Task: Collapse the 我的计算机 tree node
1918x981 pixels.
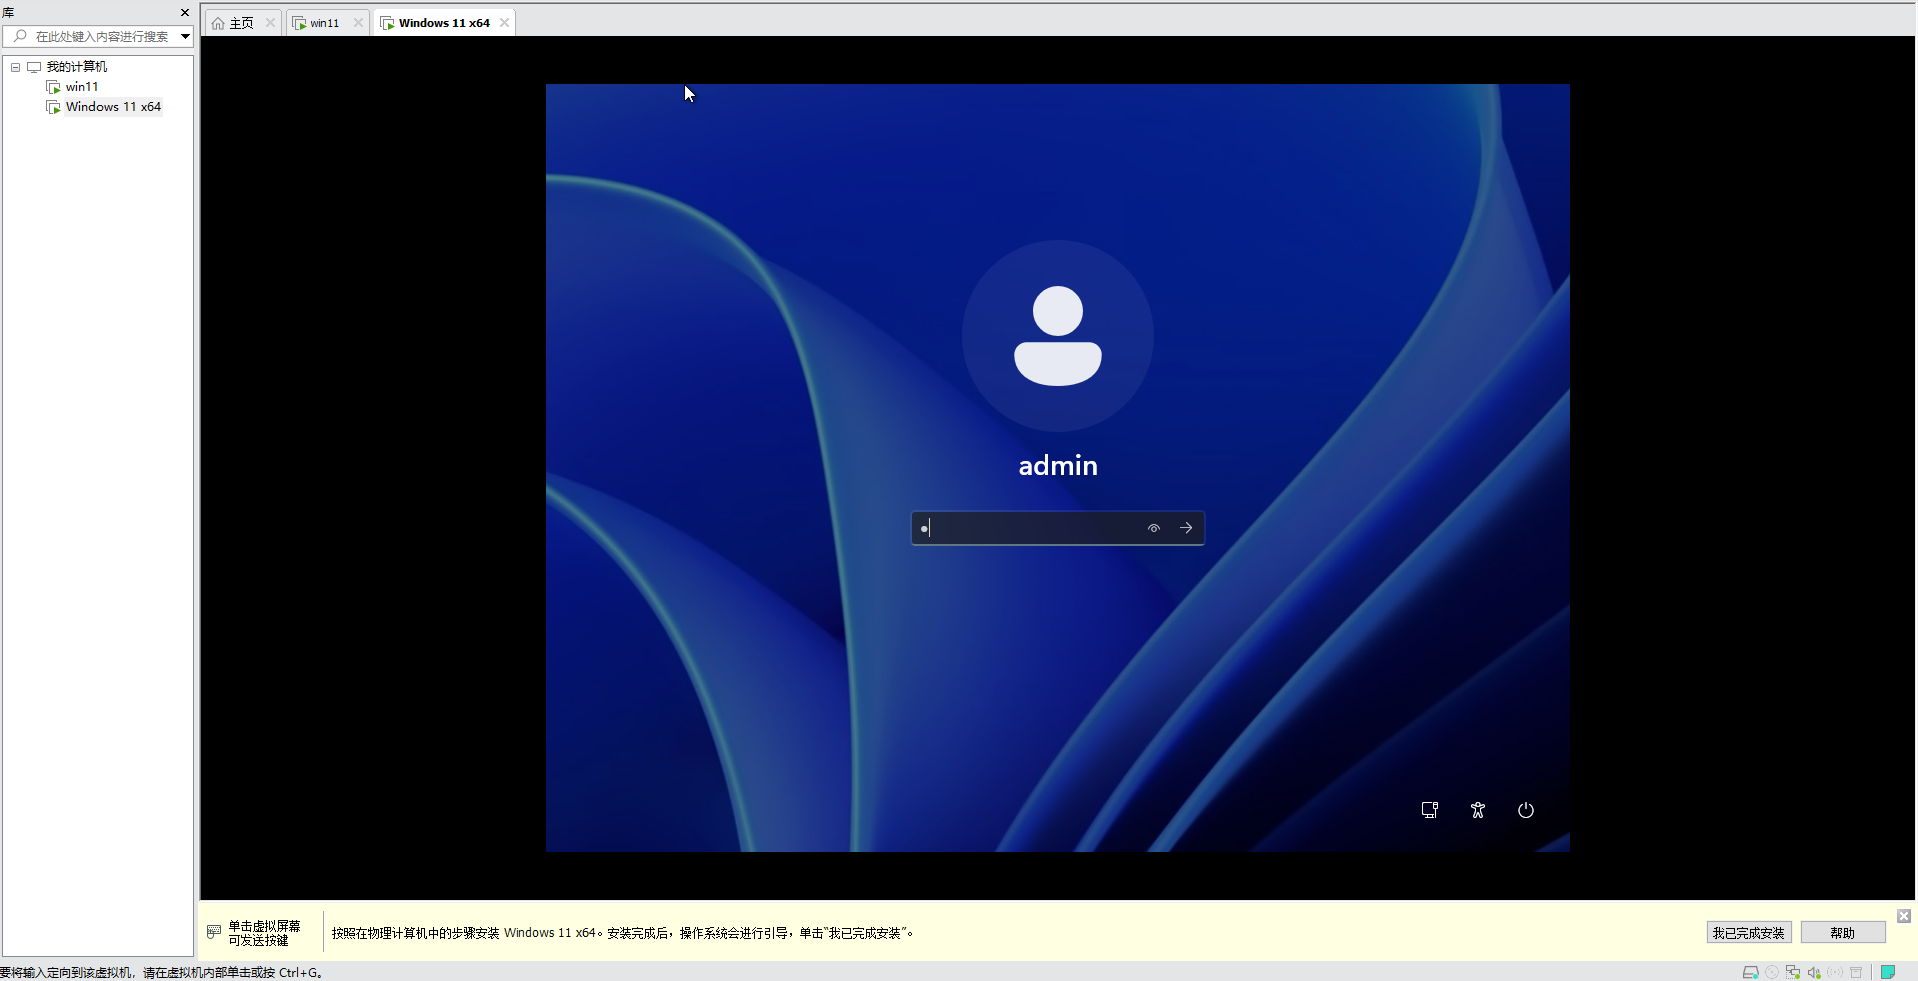Action: point(16,67)
